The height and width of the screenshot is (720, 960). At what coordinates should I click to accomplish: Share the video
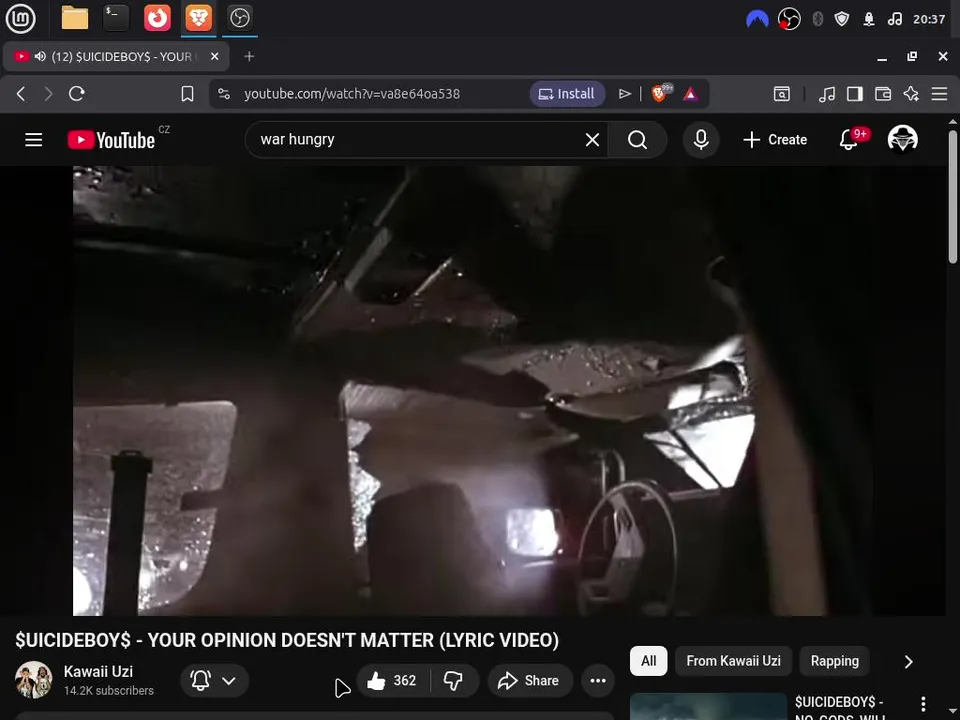pos(530,680)
